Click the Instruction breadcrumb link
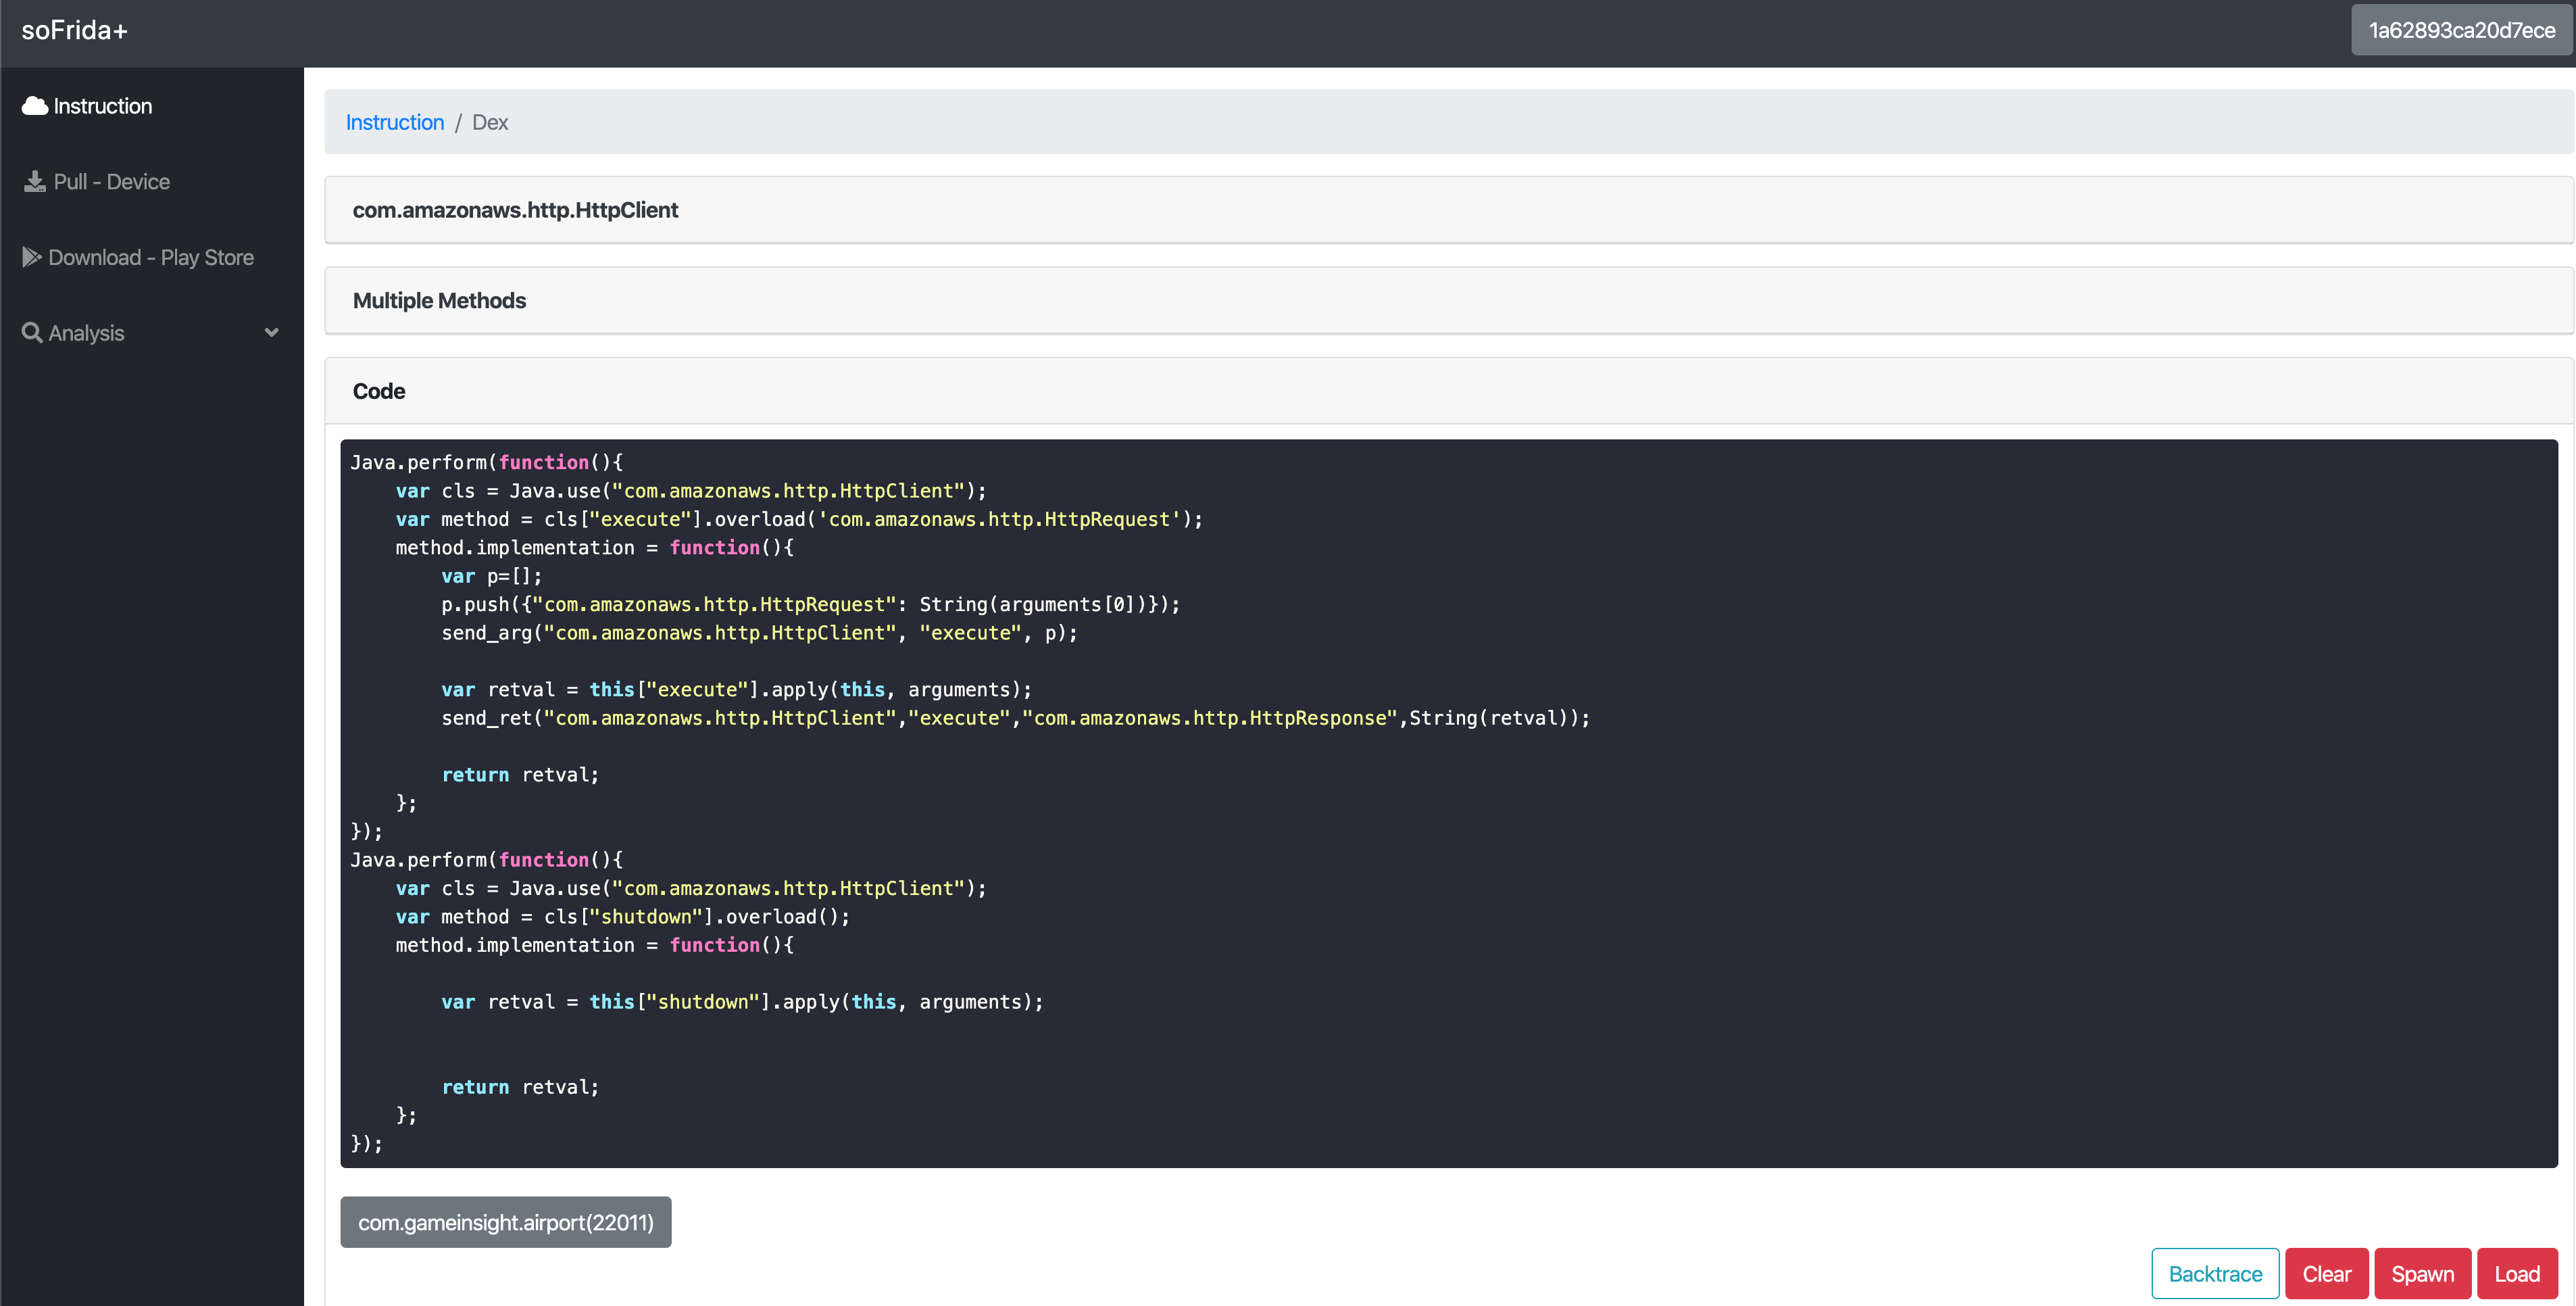Viewport: 2576px width, 1306px height. 394,122
